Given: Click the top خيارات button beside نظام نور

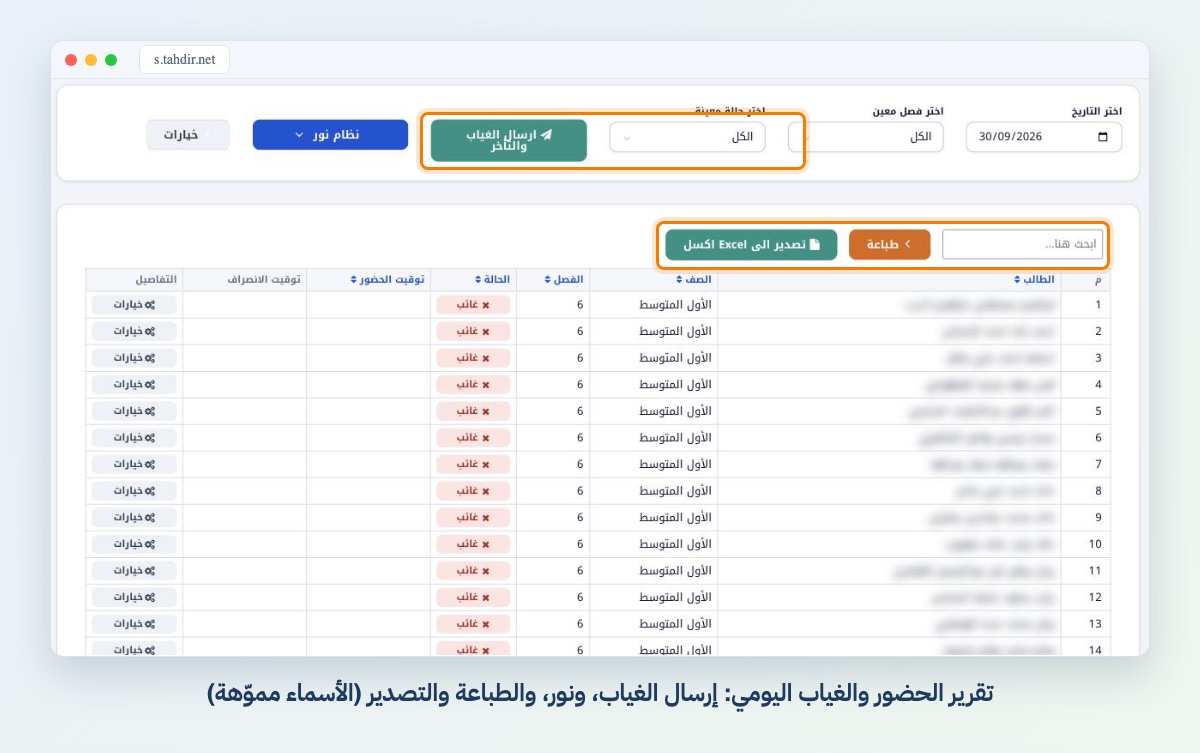Looking at the screenshot, I should pos(188,135).
